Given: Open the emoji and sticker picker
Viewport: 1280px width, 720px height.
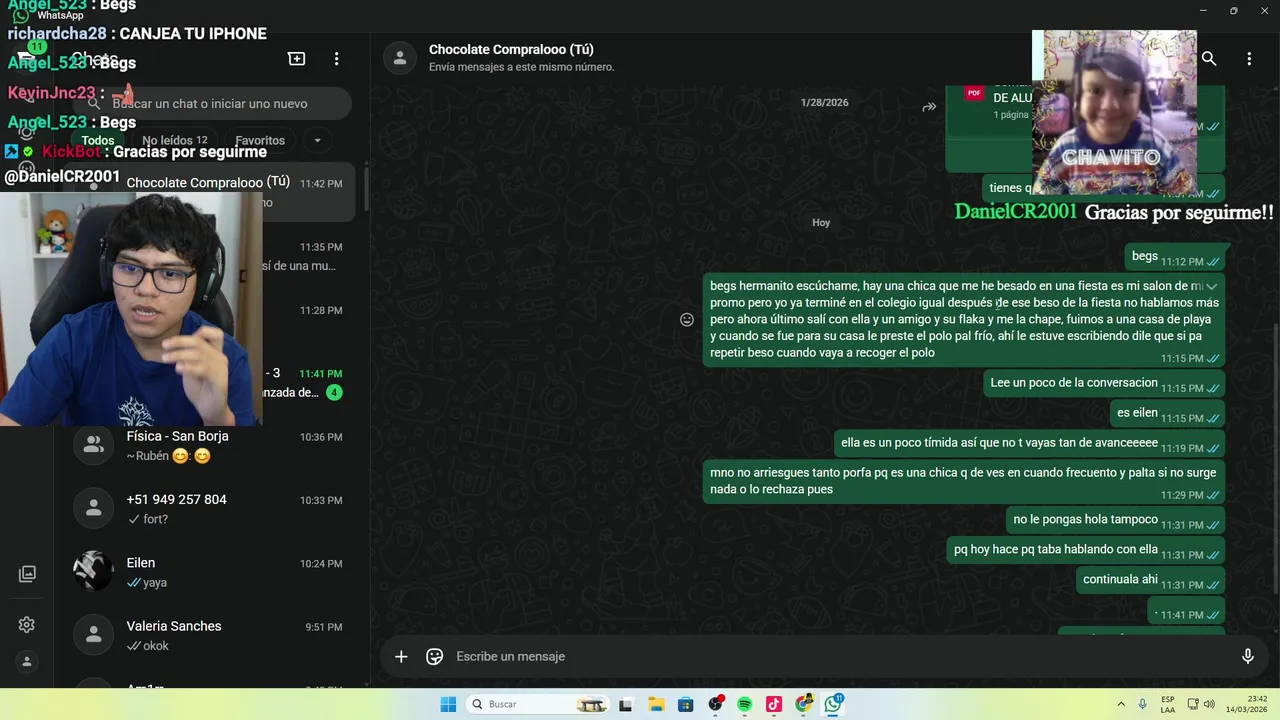Looking at the screenshot, I should [434, 656].
